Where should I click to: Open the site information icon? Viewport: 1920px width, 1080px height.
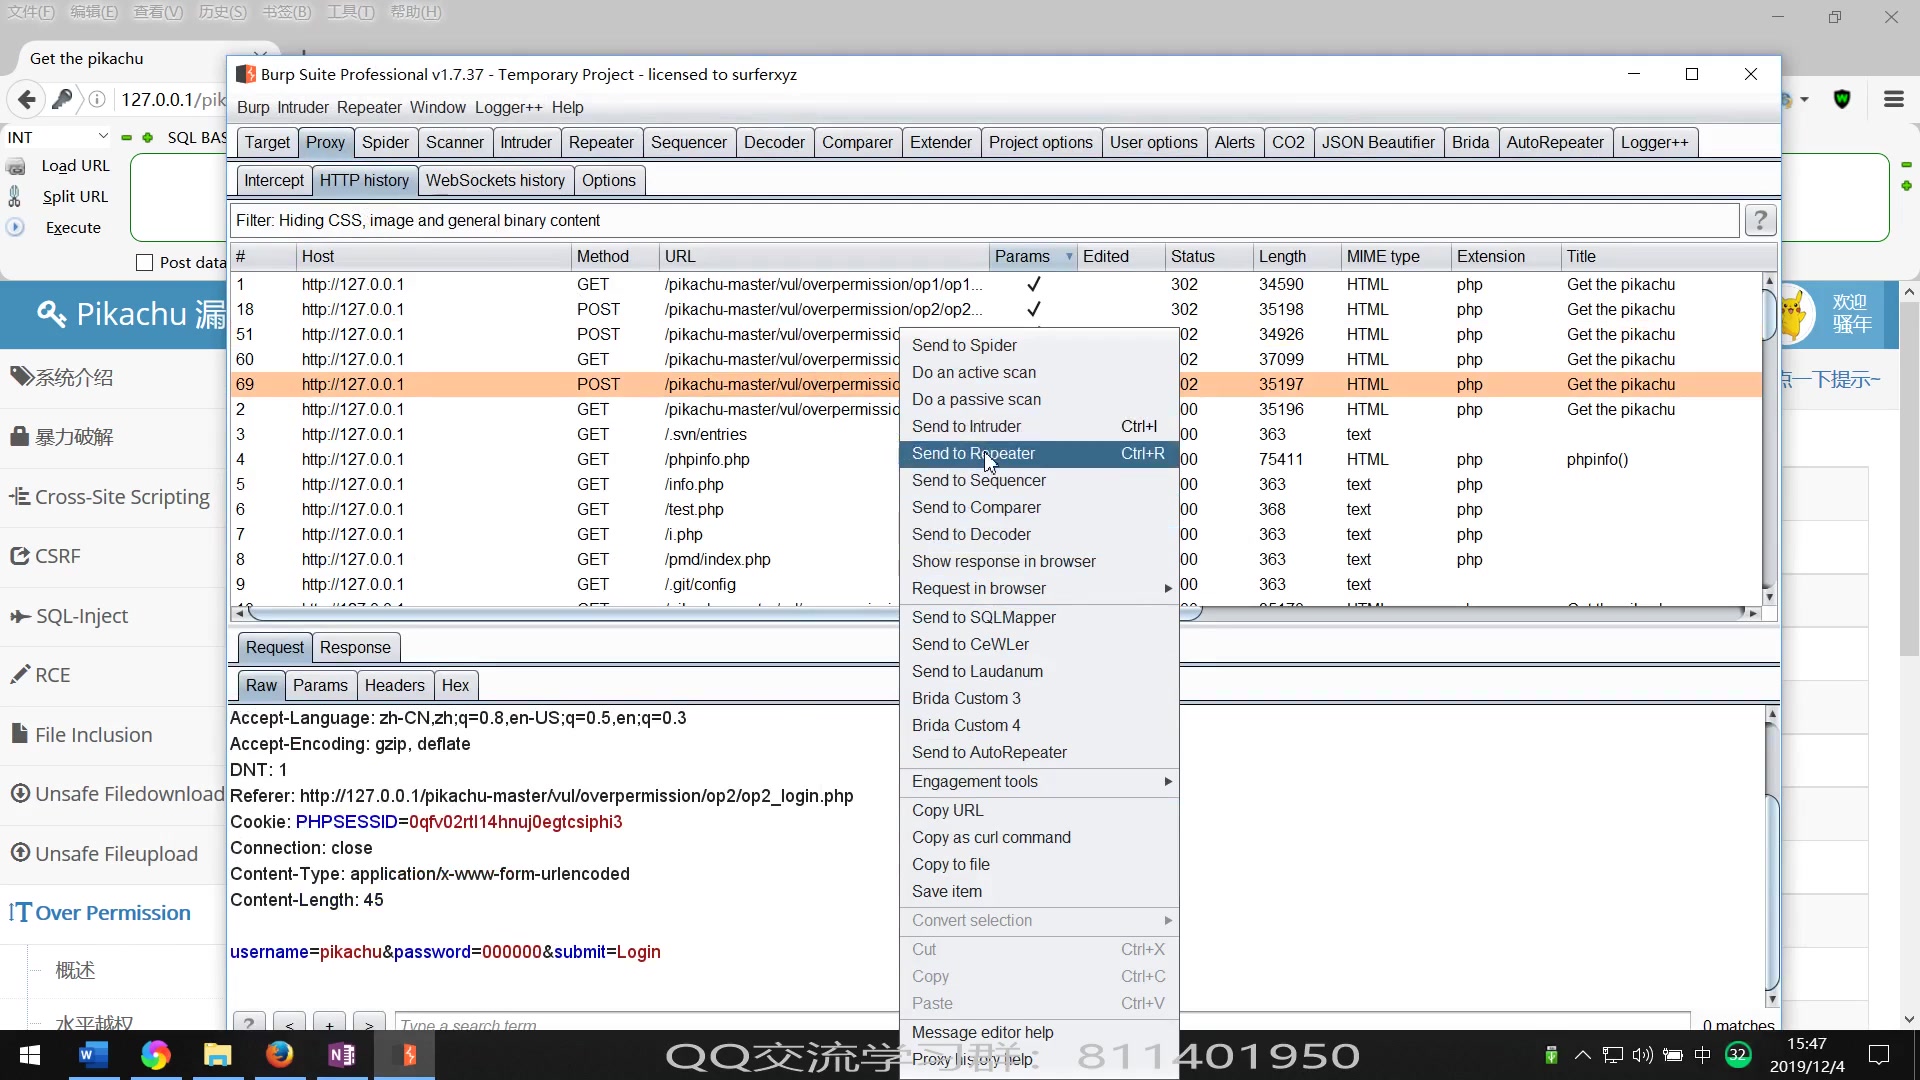coord(97,99)
